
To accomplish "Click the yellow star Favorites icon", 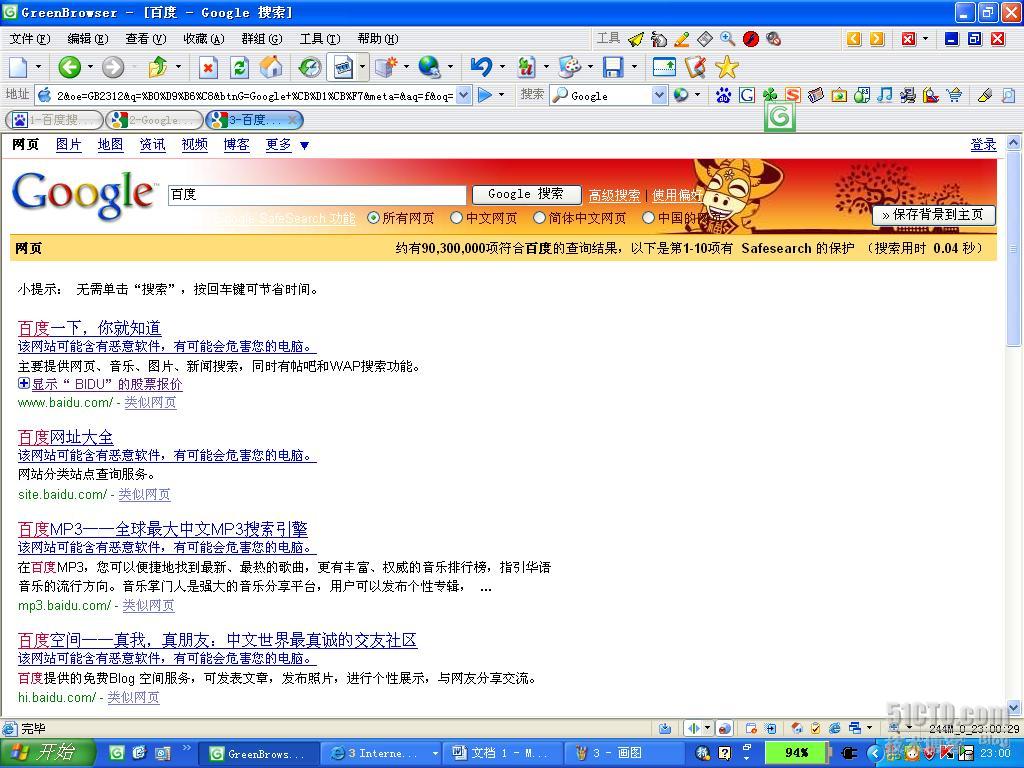I will pyautogui.click(x=726, y=67).
